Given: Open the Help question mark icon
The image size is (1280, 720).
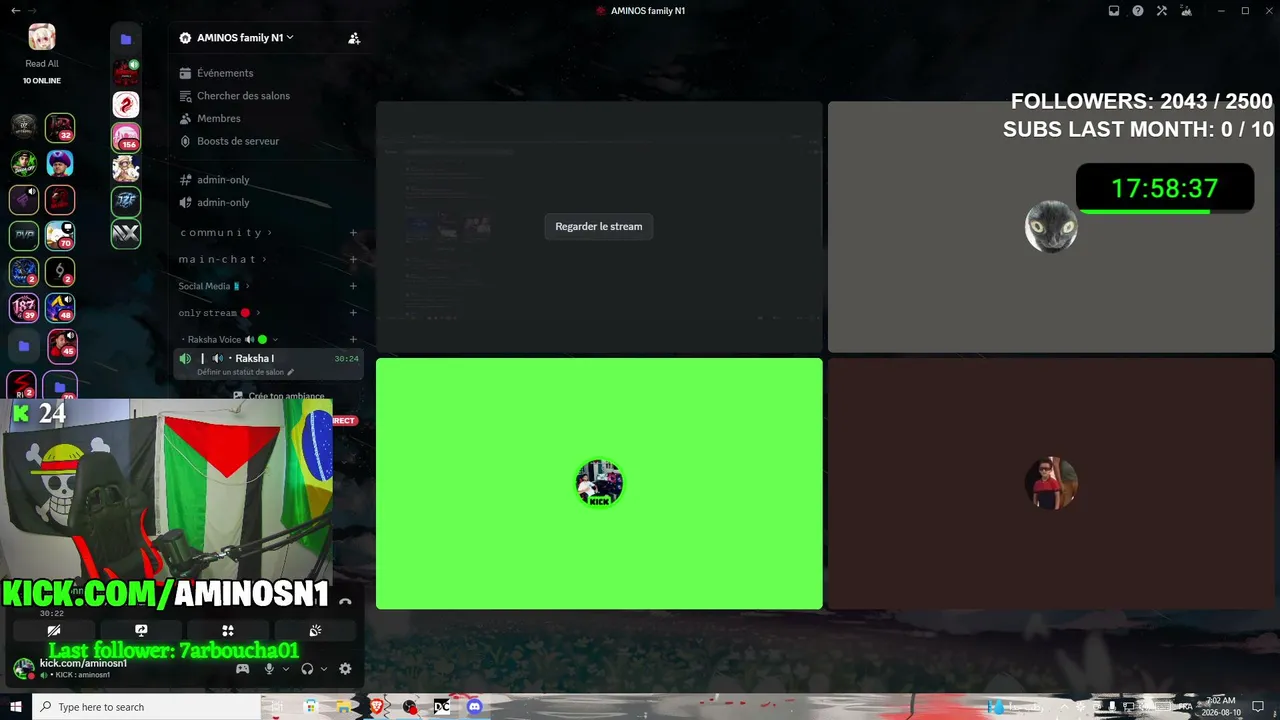Looking at the screenshot, I should pyautogui.click(x=1138, y=11).
